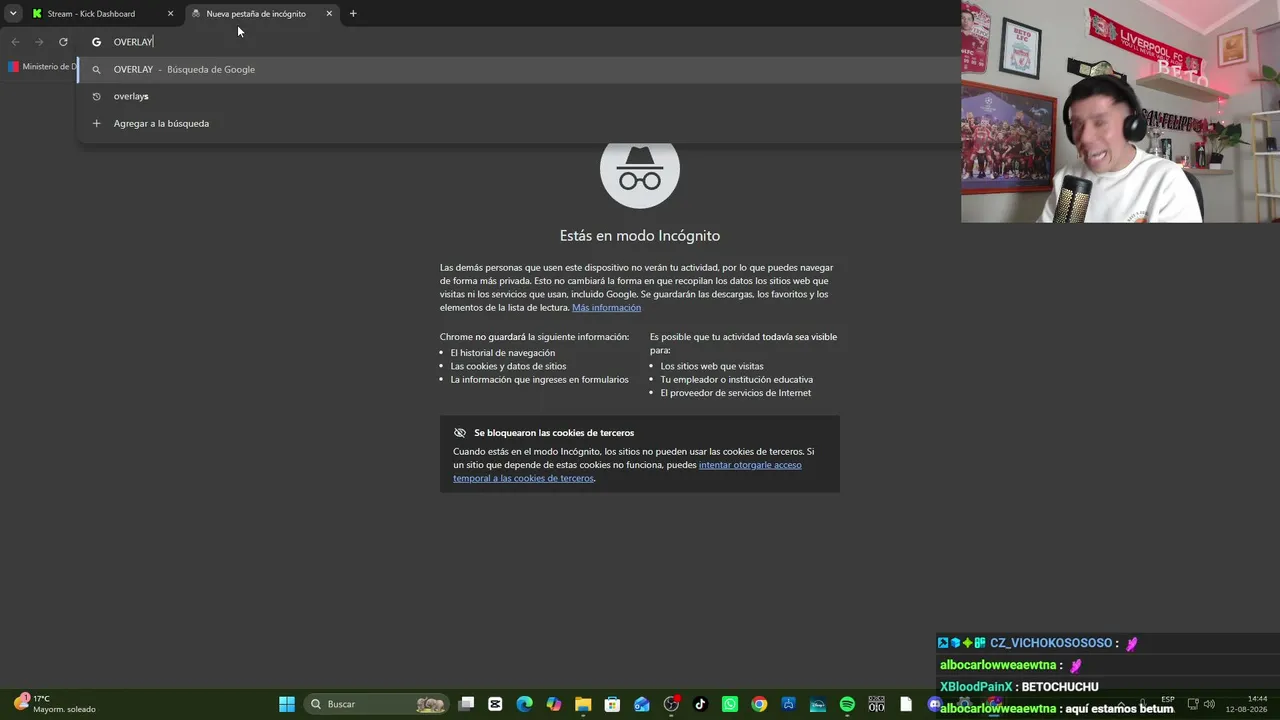
Task: Click the address bar containing OVERLAY
Action: pyautogui.click(x=520, y=42)
